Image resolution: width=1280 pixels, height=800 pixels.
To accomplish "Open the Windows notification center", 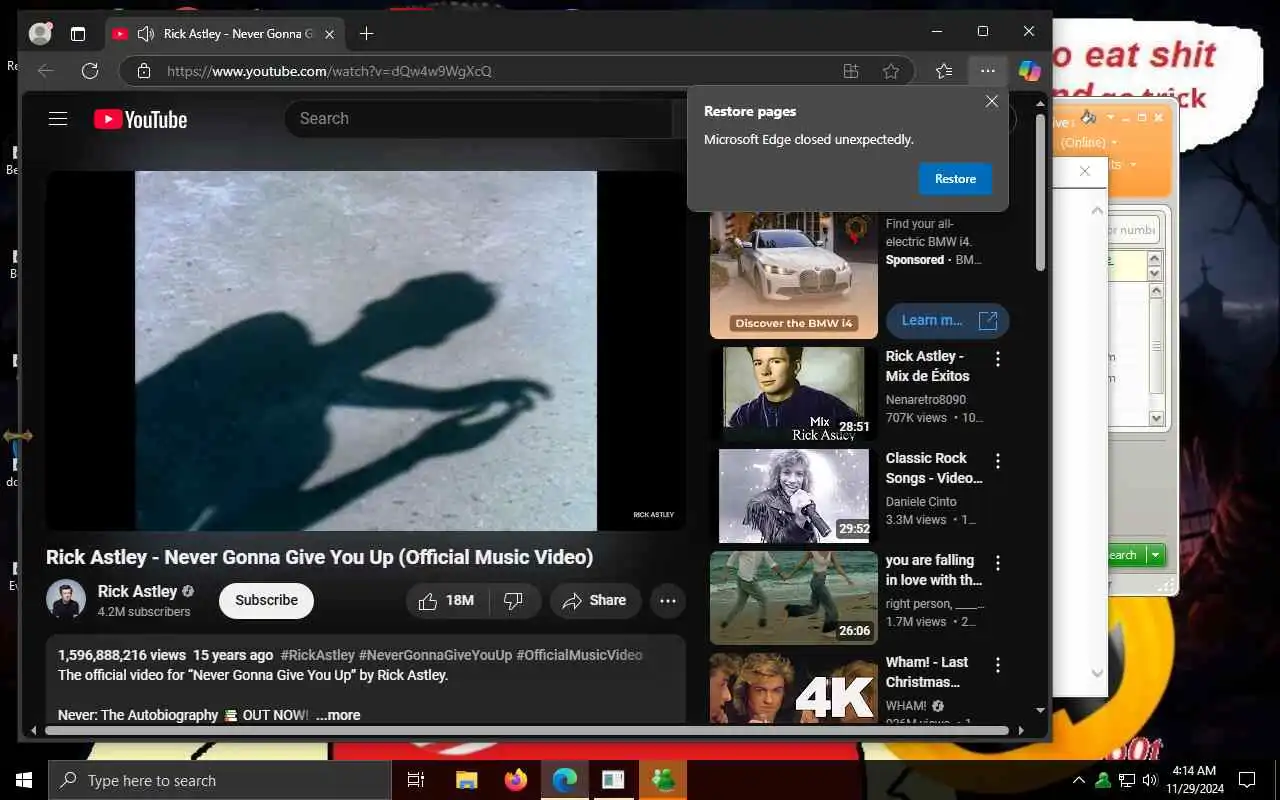I will [1247, 780].
